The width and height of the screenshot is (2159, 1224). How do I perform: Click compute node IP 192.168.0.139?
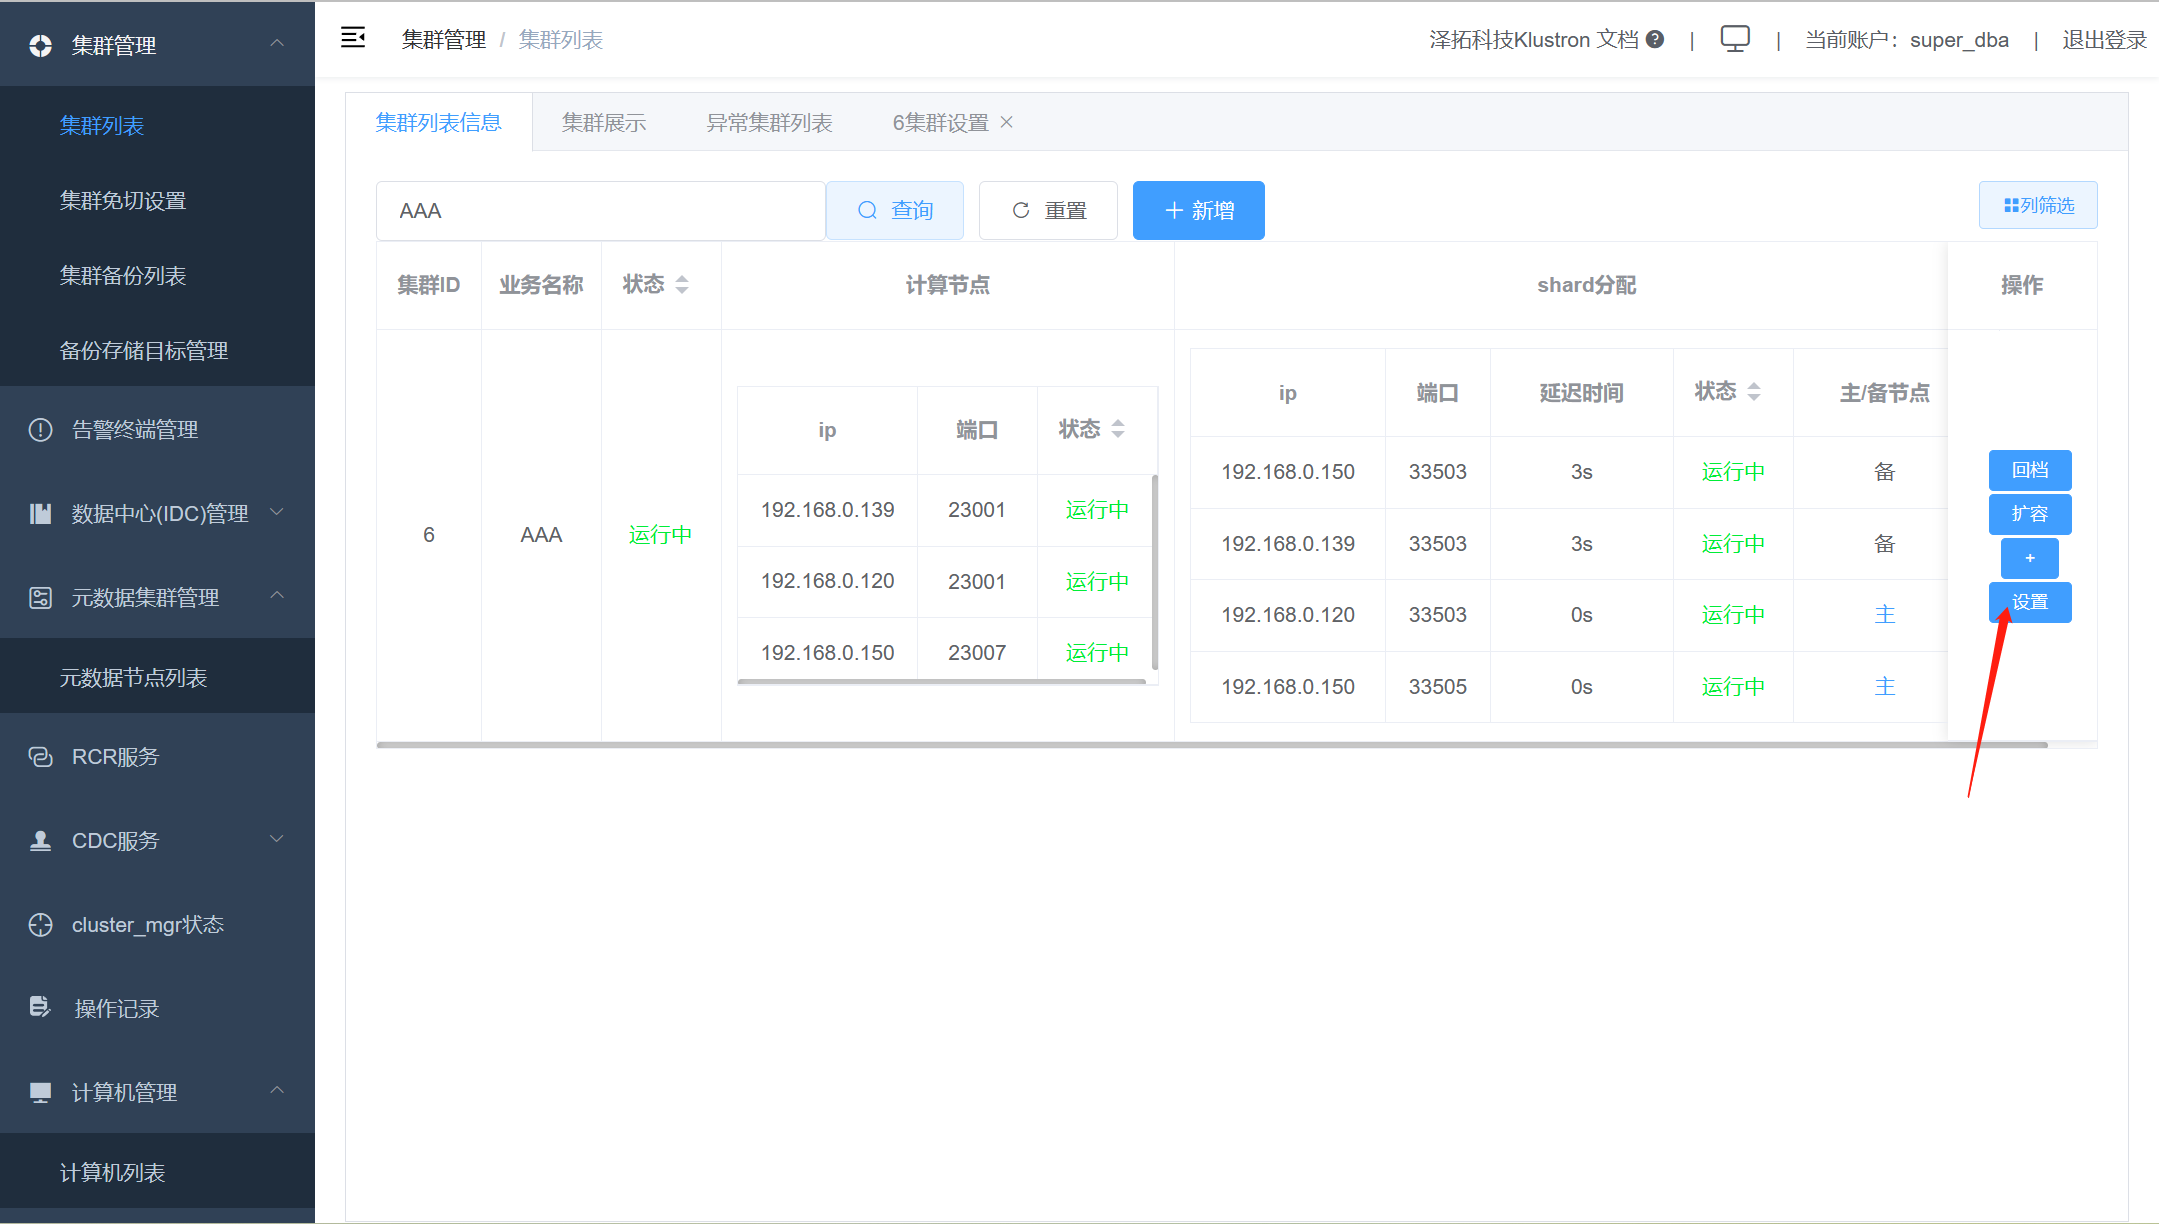click(x=828, y=510)
